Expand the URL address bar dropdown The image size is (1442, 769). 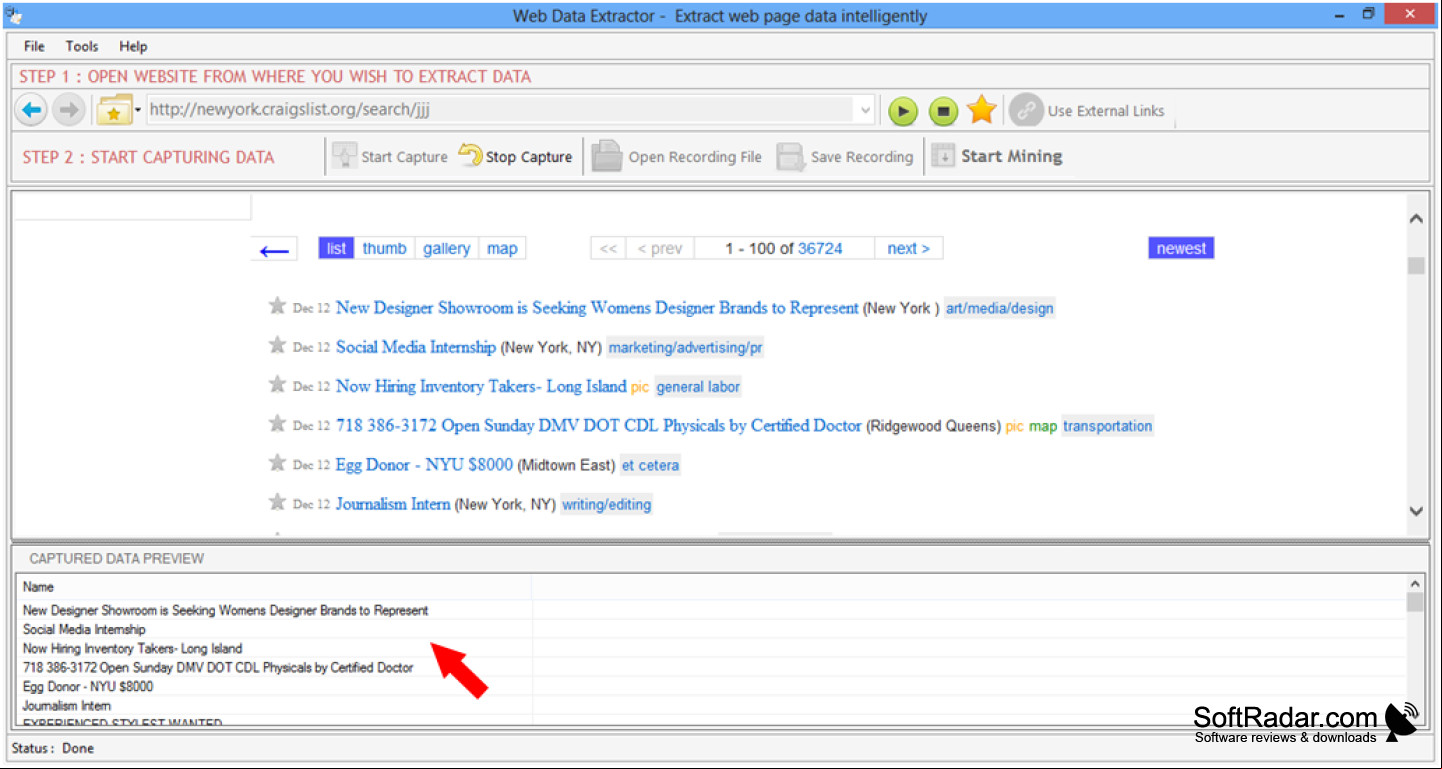click(866, 110)
